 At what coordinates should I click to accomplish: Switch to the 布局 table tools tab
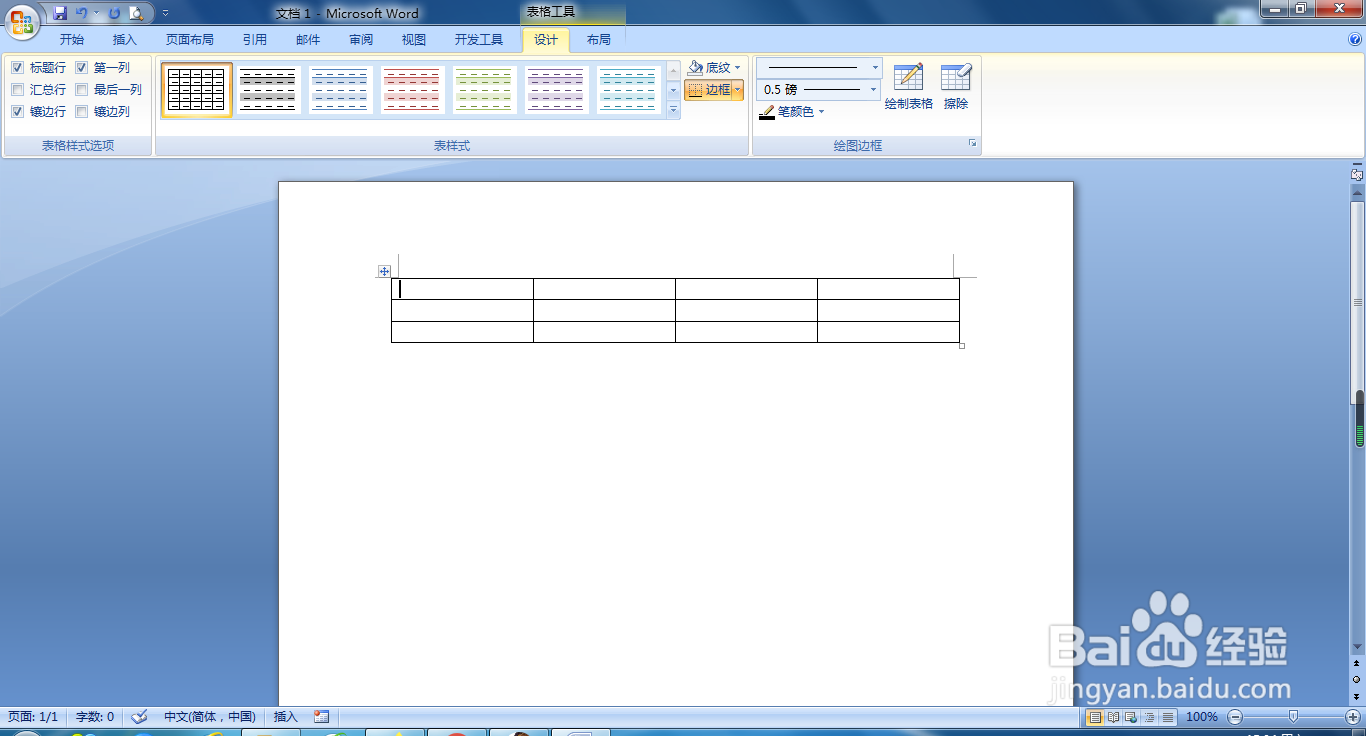click(599, 40)
